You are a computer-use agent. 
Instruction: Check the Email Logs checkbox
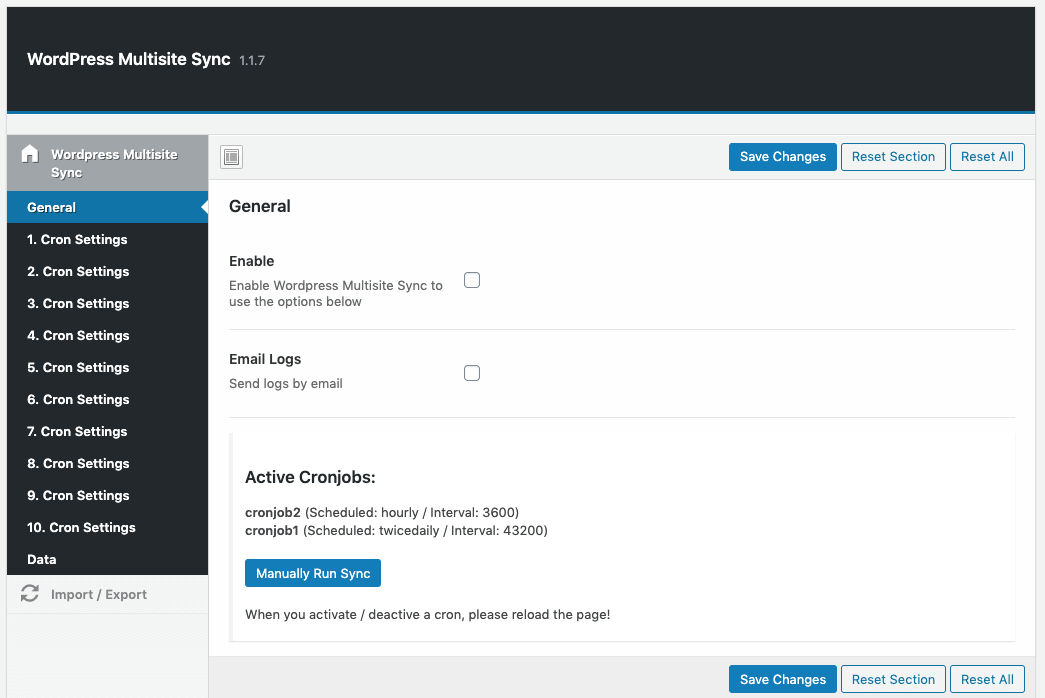click(471, 372)
